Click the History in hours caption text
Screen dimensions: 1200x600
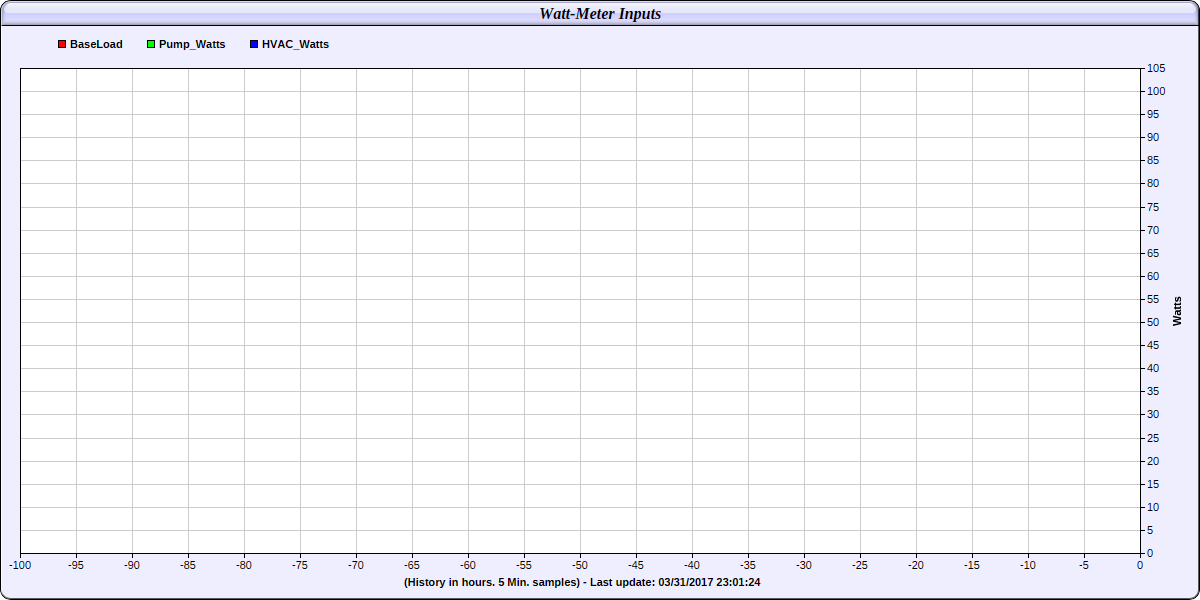491,582
